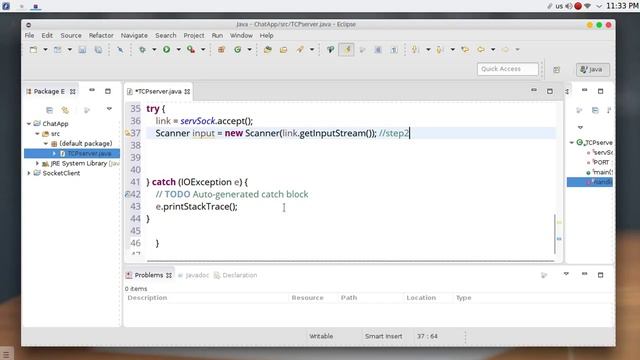
Task: Open the Run dropdown arrow
Action: (178, 50)
